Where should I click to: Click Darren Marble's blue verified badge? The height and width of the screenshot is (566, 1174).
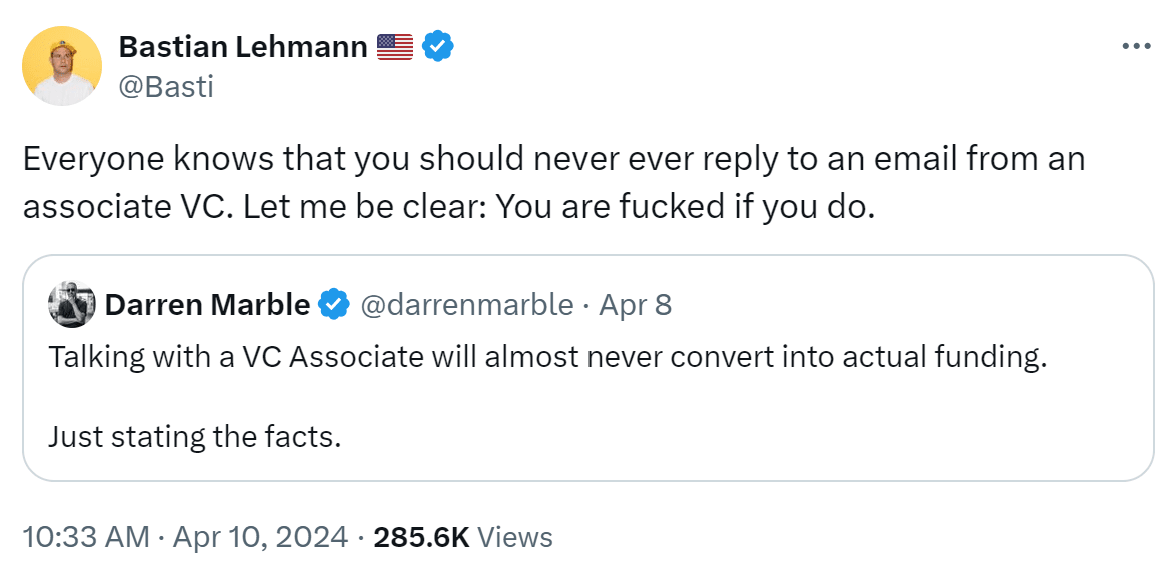click(x=333, y=305)
